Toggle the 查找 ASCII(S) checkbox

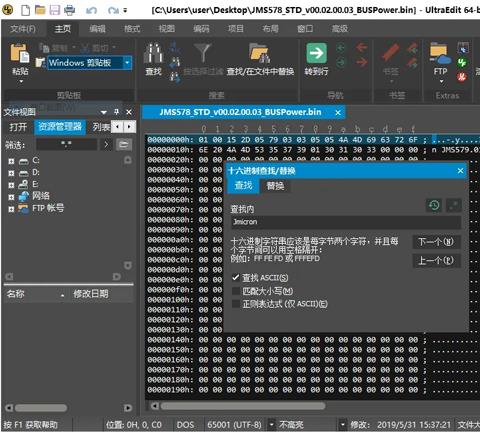click(236, 278)
